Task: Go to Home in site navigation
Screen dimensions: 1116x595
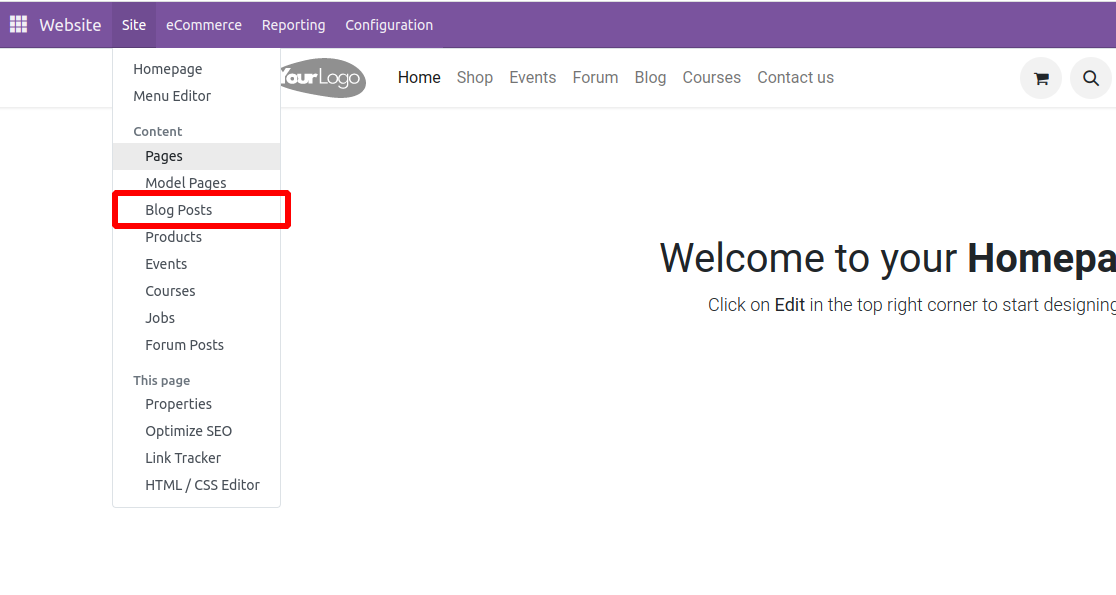Action: coord(419,78)
